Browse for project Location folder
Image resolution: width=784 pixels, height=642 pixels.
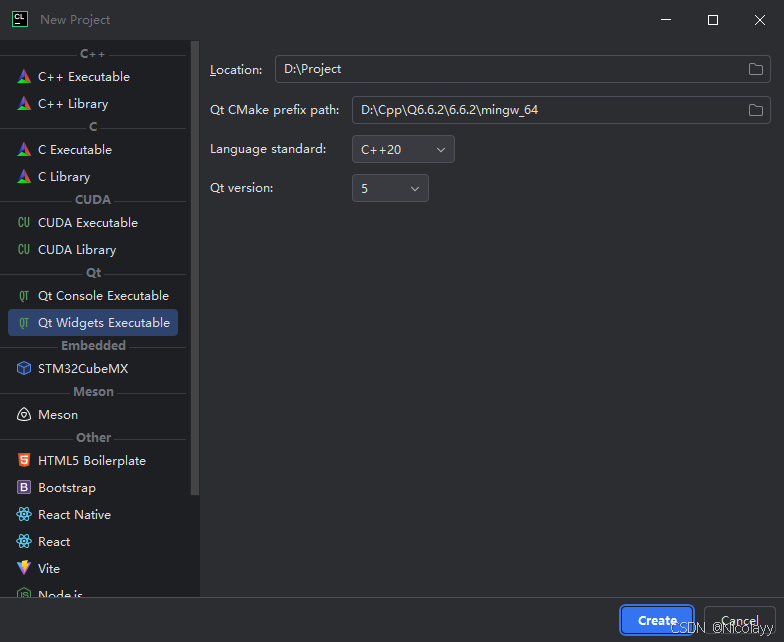756,69
